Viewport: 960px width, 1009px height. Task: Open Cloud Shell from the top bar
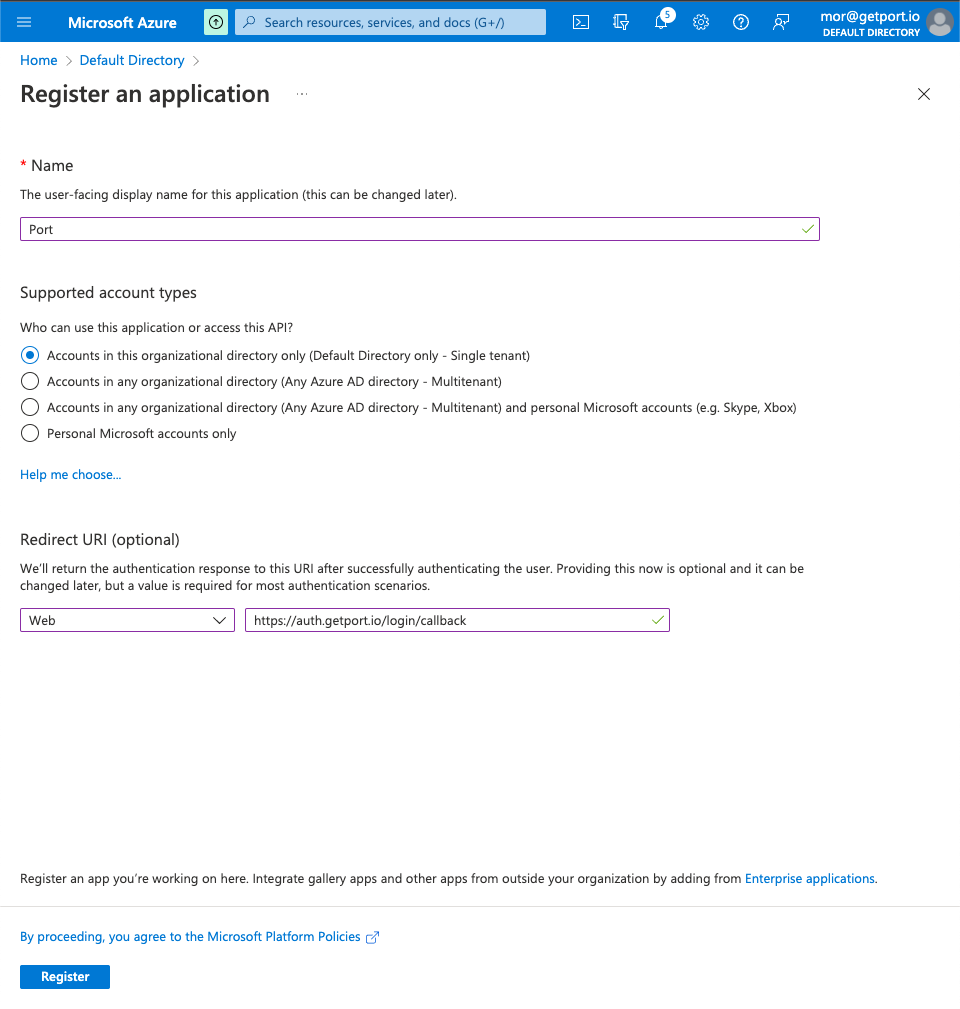581,22
